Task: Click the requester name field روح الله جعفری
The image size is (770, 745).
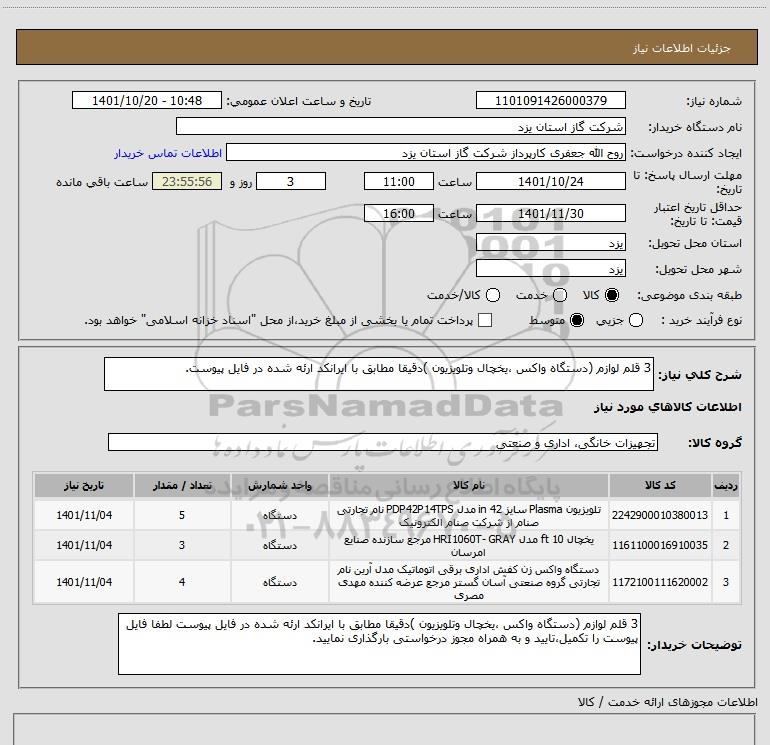Action: 426,152
